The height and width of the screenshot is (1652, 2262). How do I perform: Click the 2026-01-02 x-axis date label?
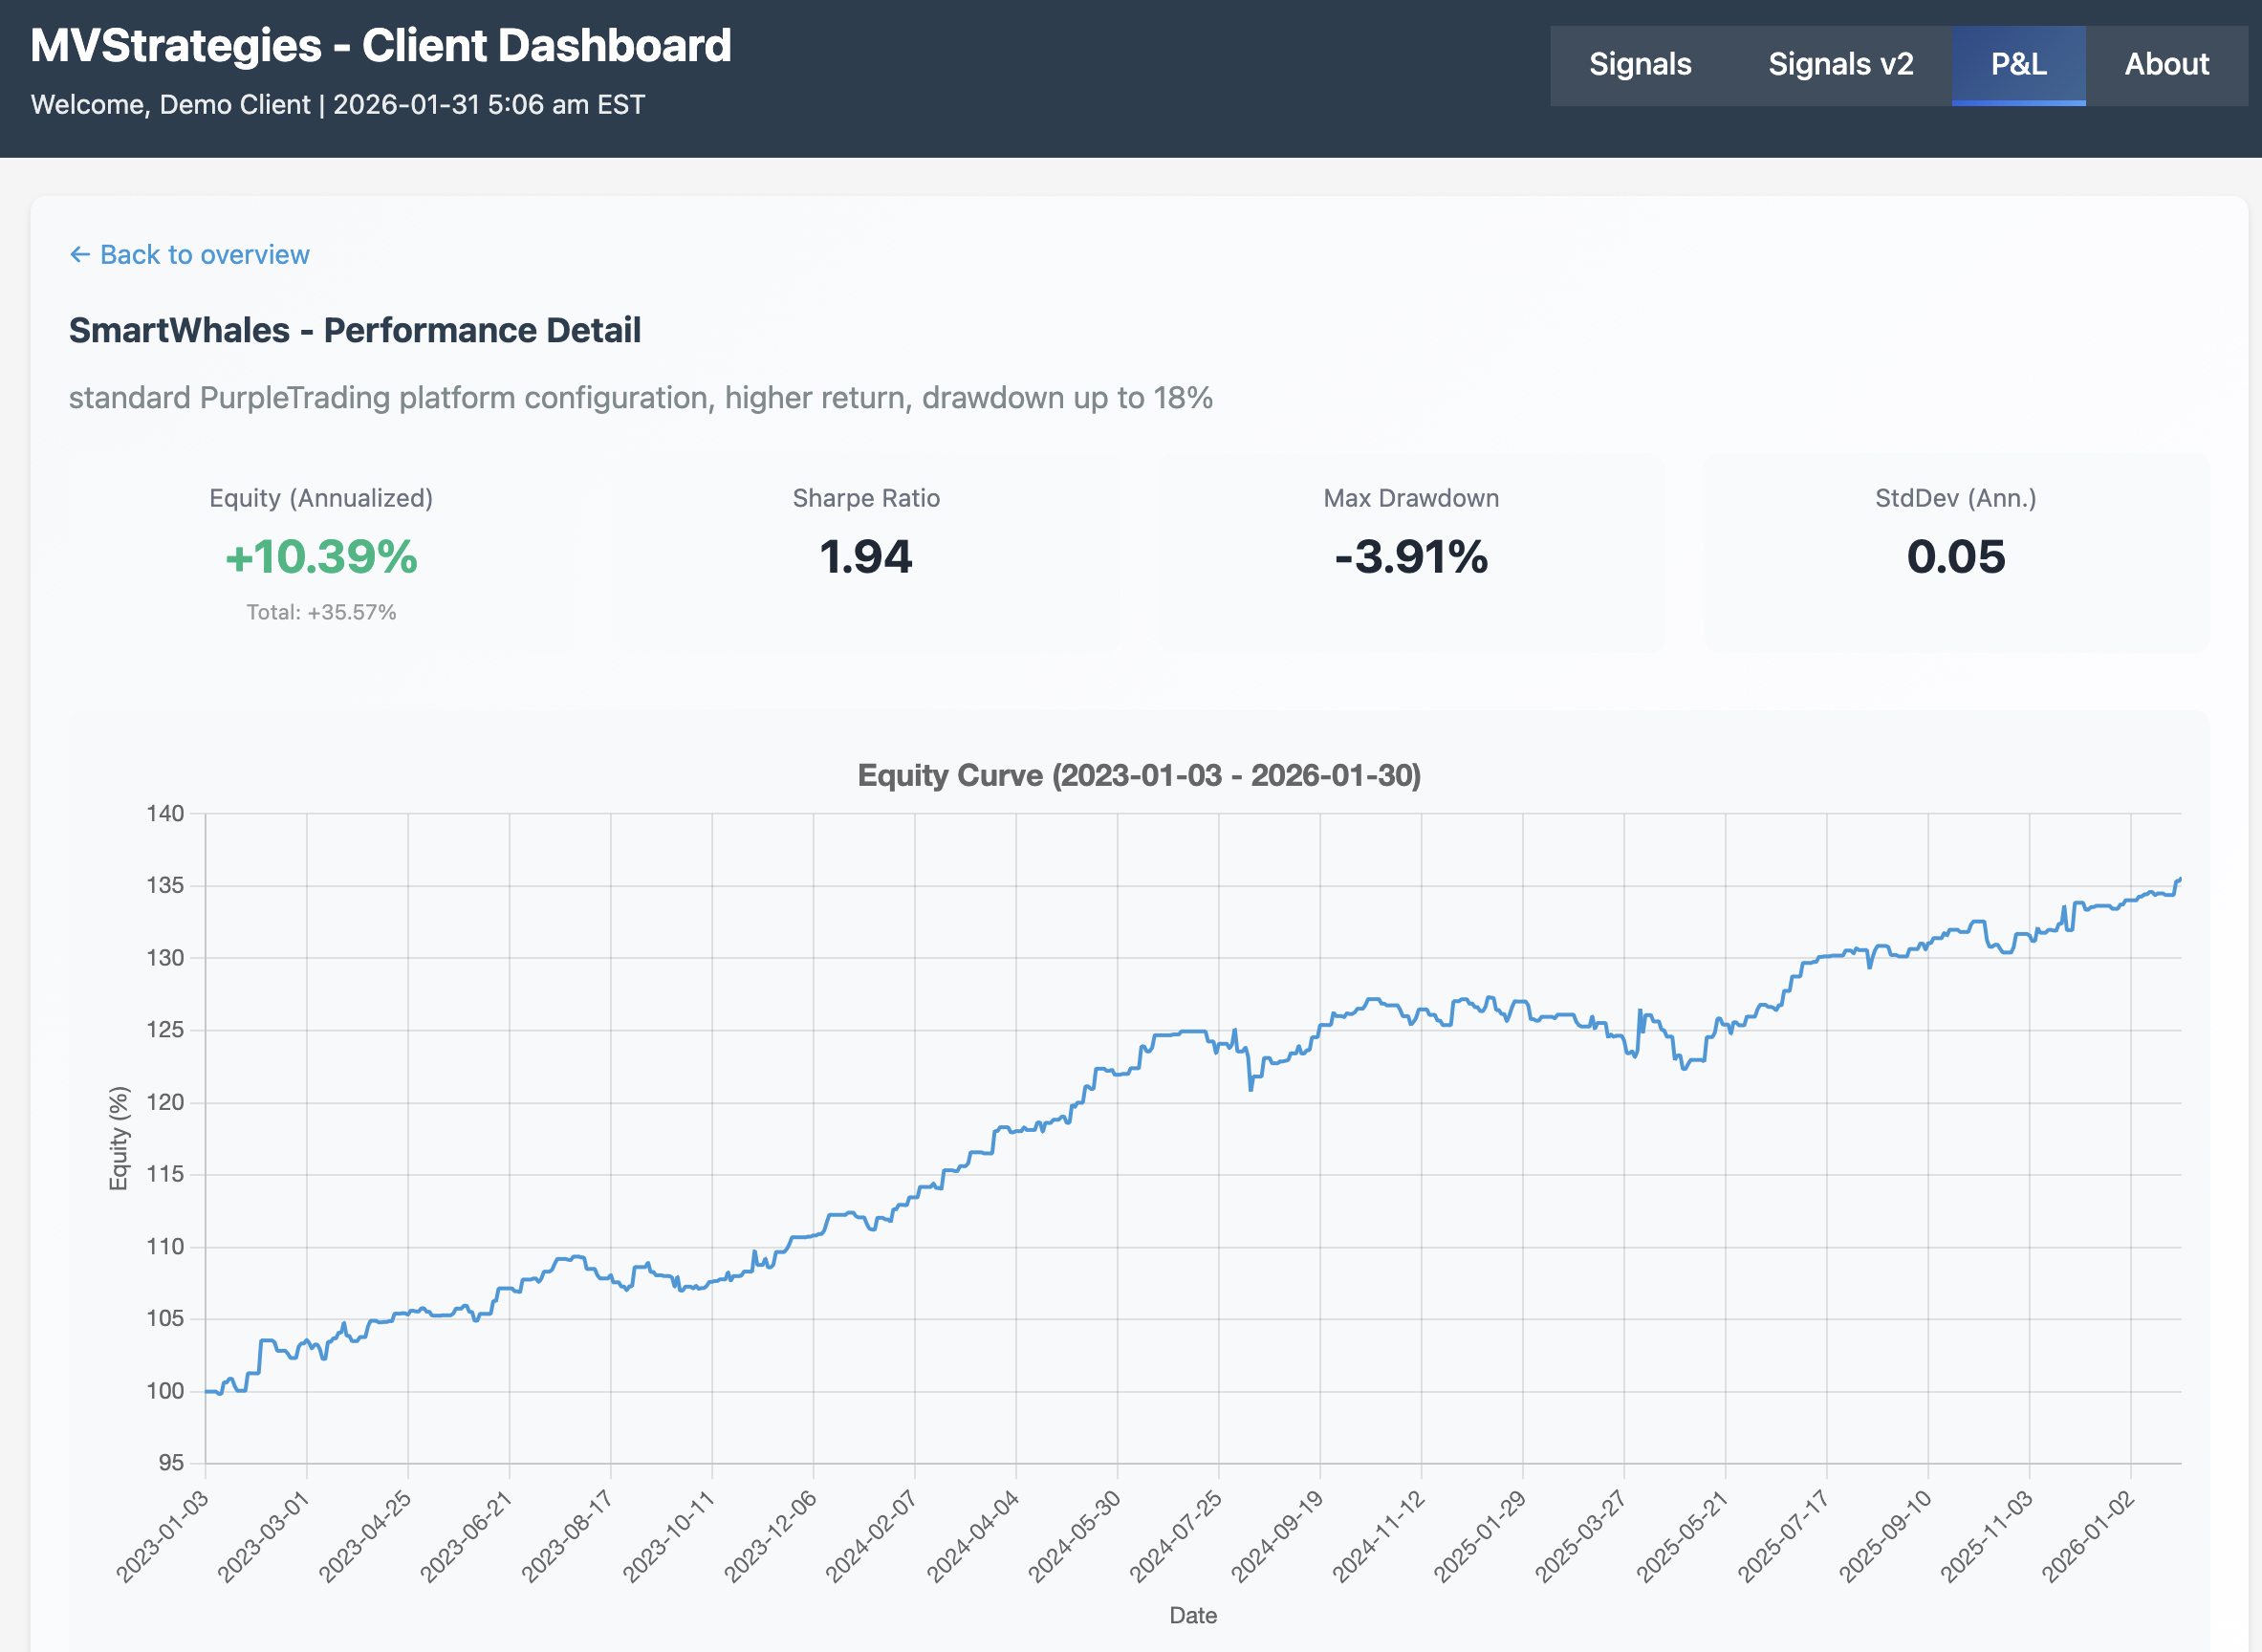[x=2088, y=1536]
